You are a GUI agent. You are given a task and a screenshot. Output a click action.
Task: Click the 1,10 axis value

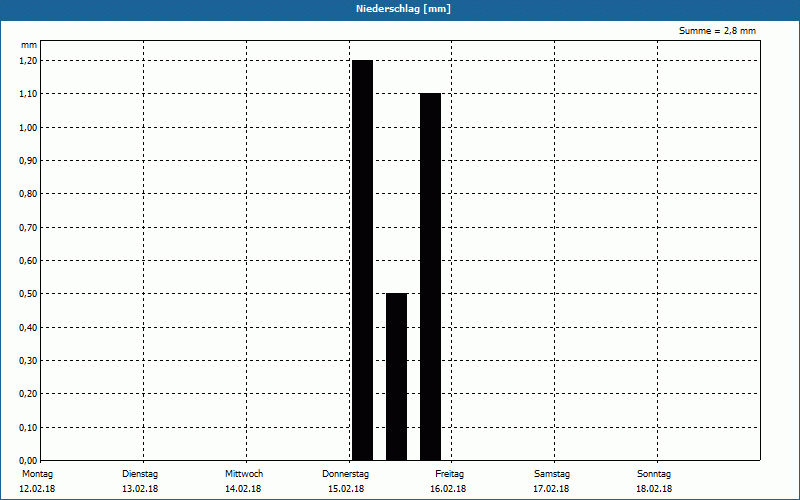click(x=28, y=94)
